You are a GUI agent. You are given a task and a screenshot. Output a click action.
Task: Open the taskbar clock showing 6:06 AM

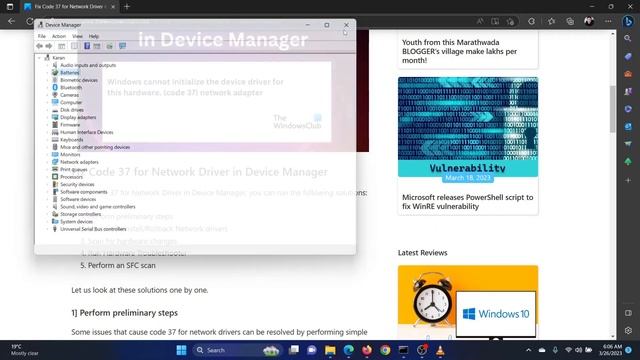[x=612, y=350]
